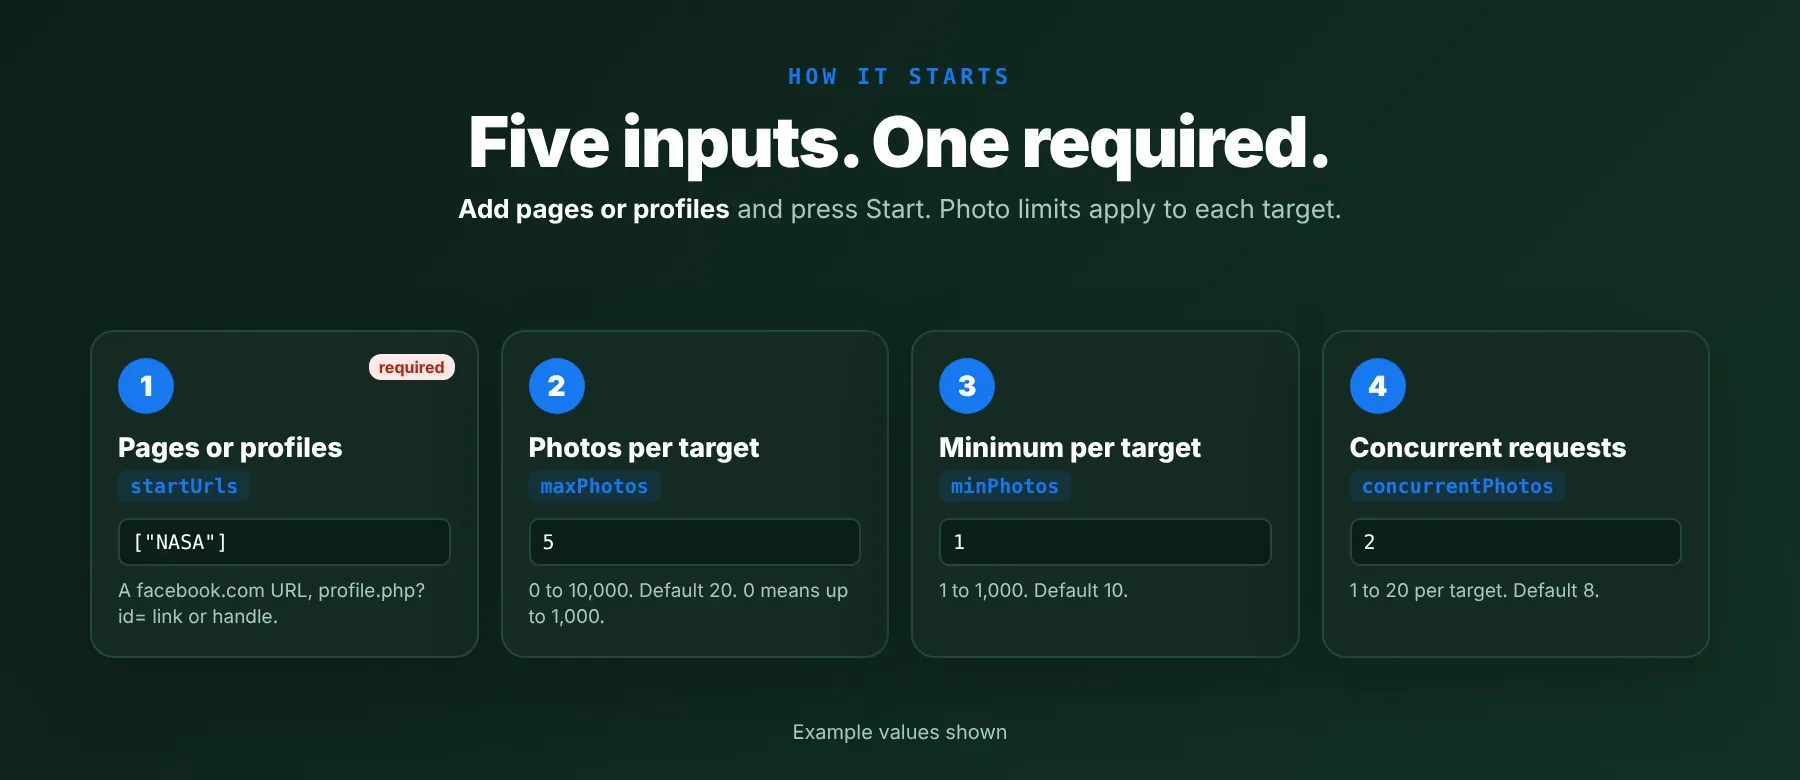The width and height of the screenshot is (1800, 780).
Task: Click the Five inputs. One required. headline
Action: 899,142
